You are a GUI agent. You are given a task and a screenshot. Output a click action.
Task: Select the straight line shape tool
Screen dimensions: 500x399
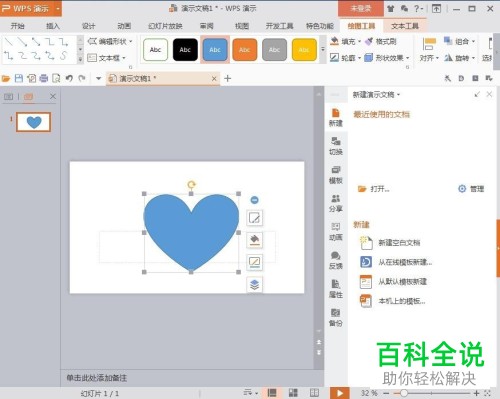(9, 42)
